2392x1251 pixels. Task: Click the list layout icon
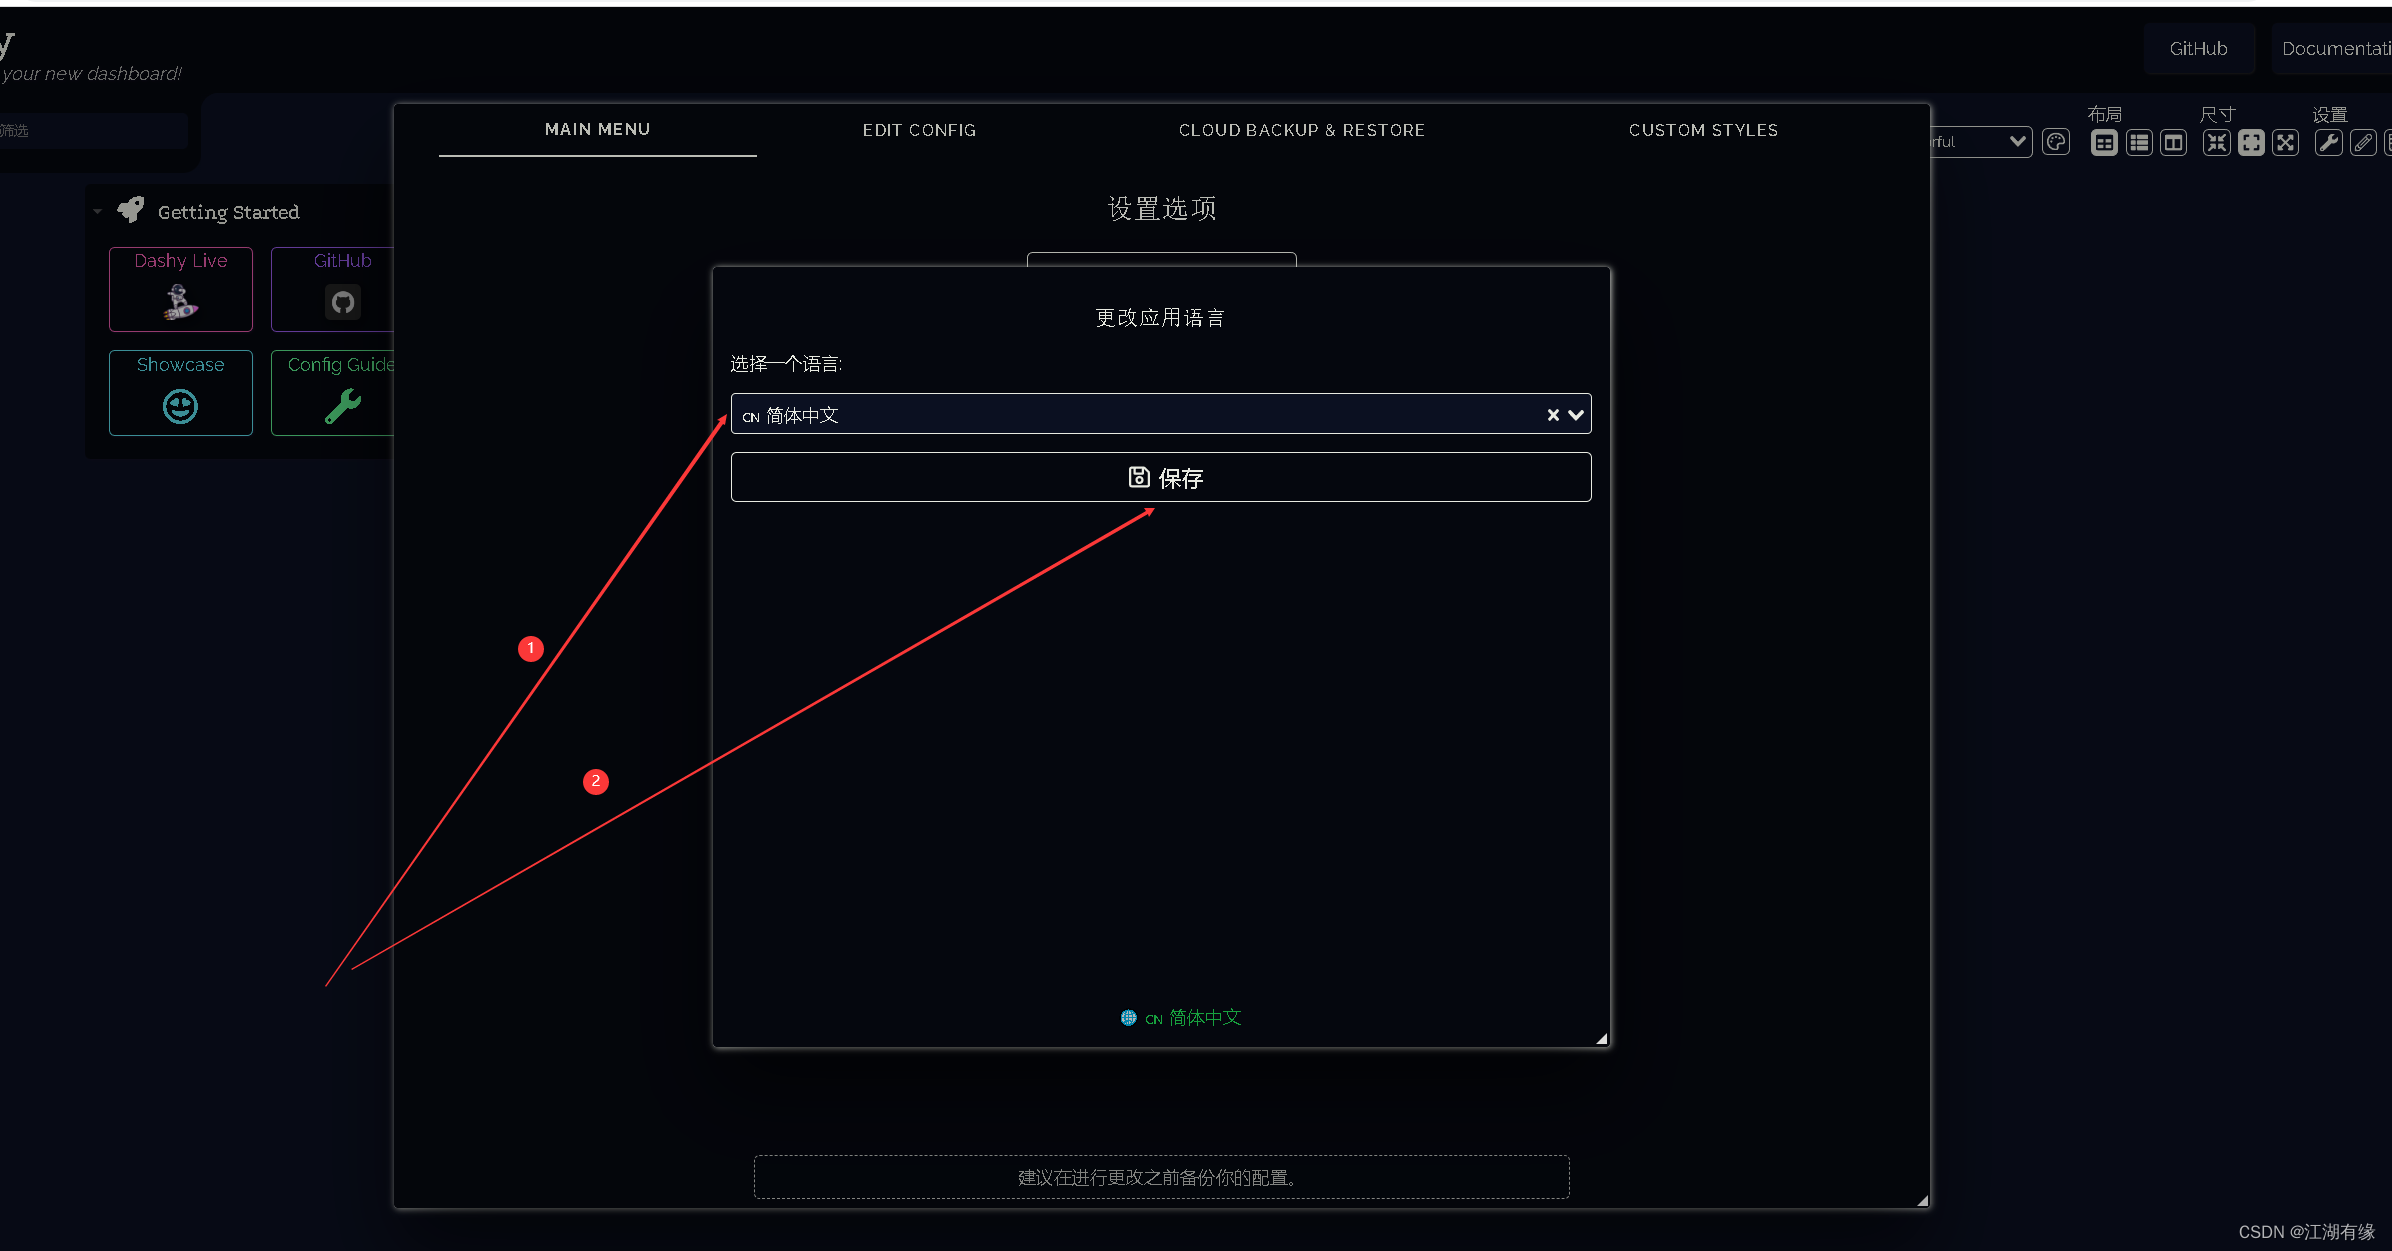2139,142
